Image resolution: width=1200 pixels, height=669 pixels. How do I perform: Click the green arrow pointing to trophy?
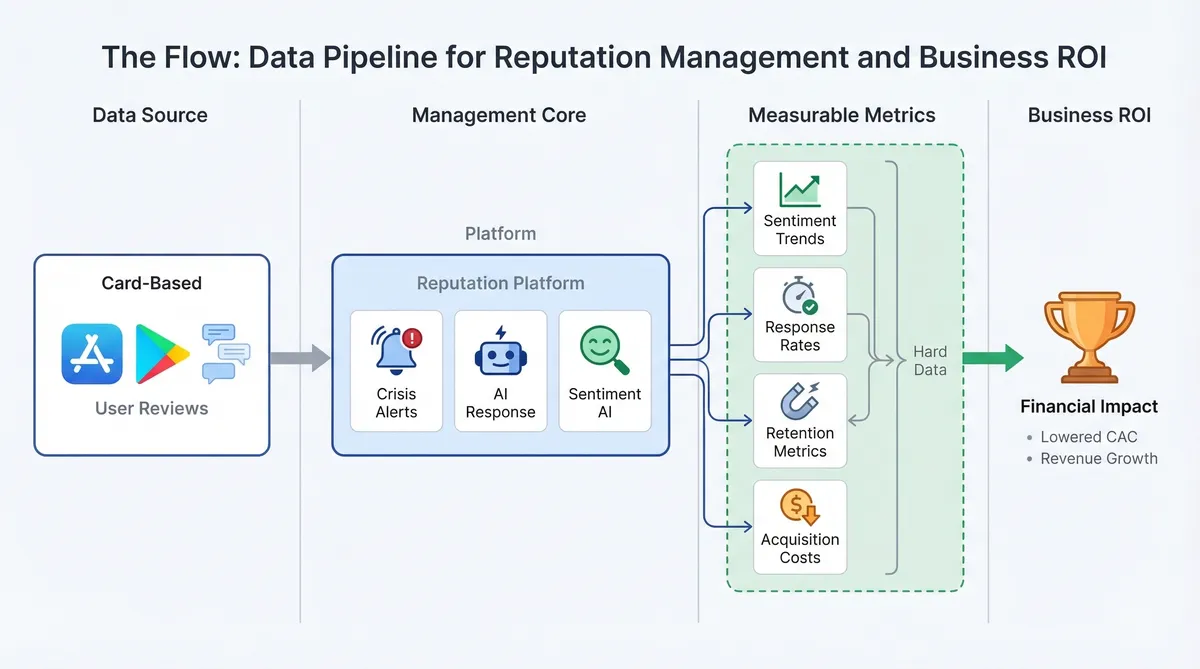(x=993, y=357)
